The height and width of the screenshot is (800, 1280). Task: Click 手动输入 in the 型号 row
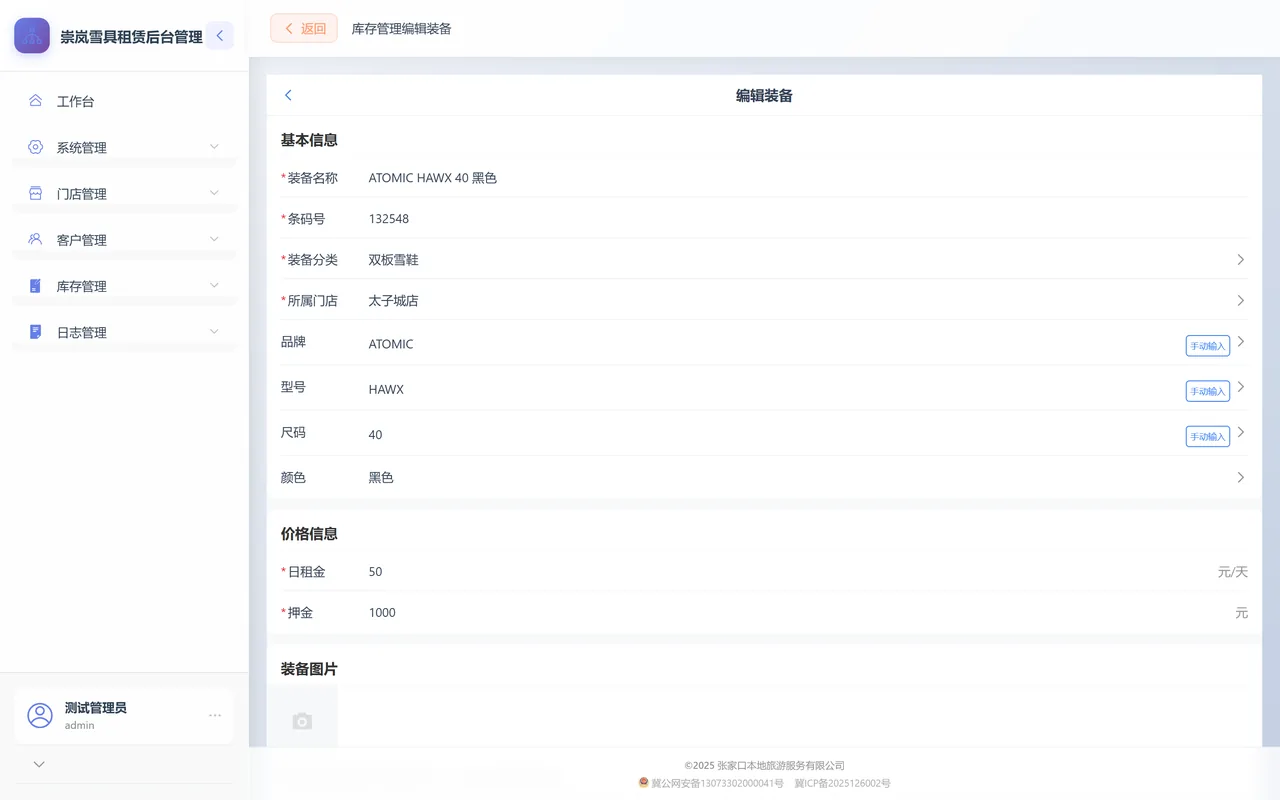coord(1208,391)
